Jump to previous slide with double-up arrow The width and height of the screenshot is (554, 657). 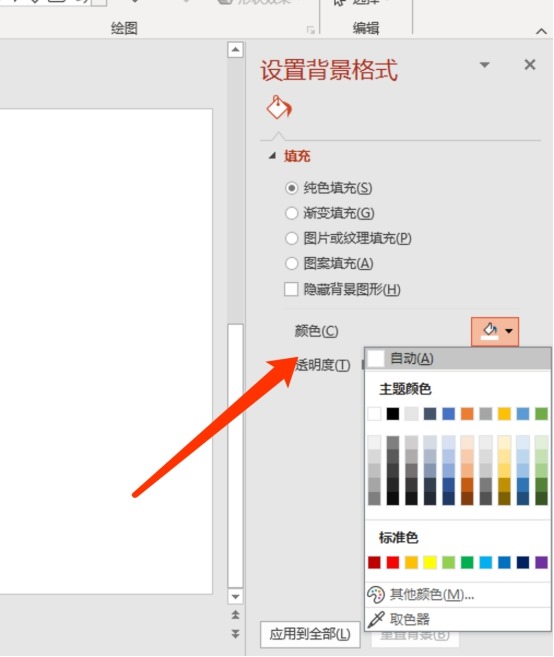coord(236,615)
